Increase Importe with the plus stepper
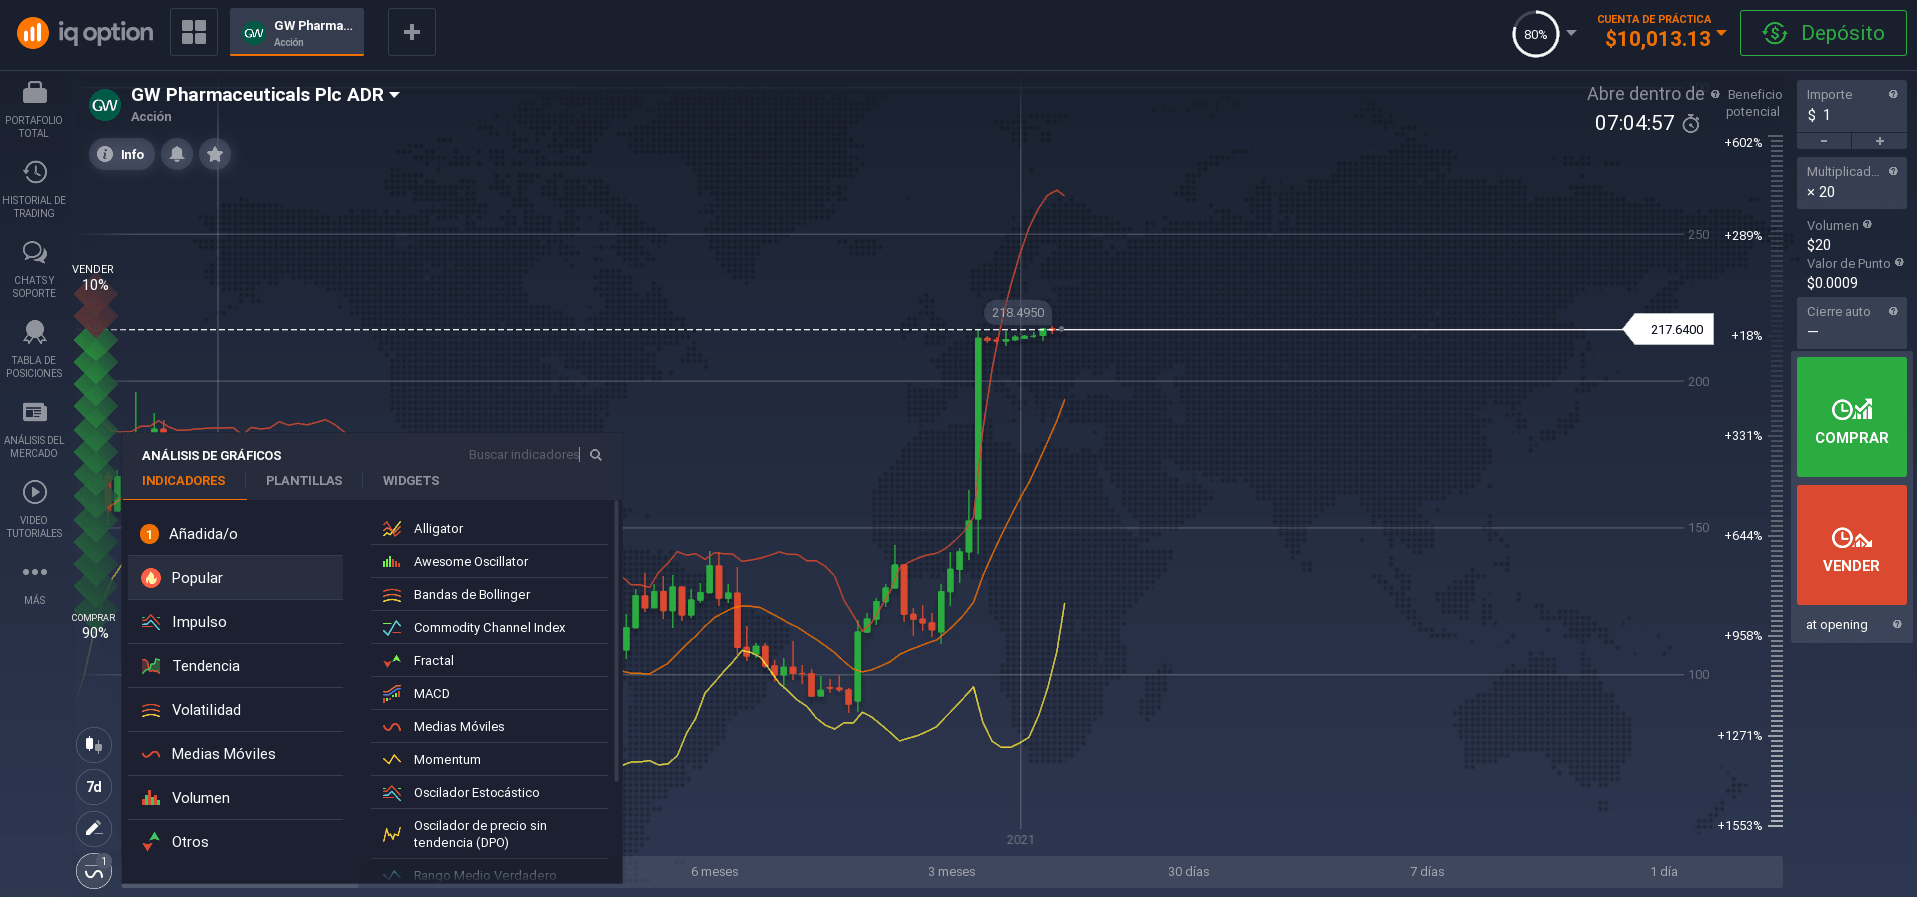Screen dimensions: 1917x897 1880,141
